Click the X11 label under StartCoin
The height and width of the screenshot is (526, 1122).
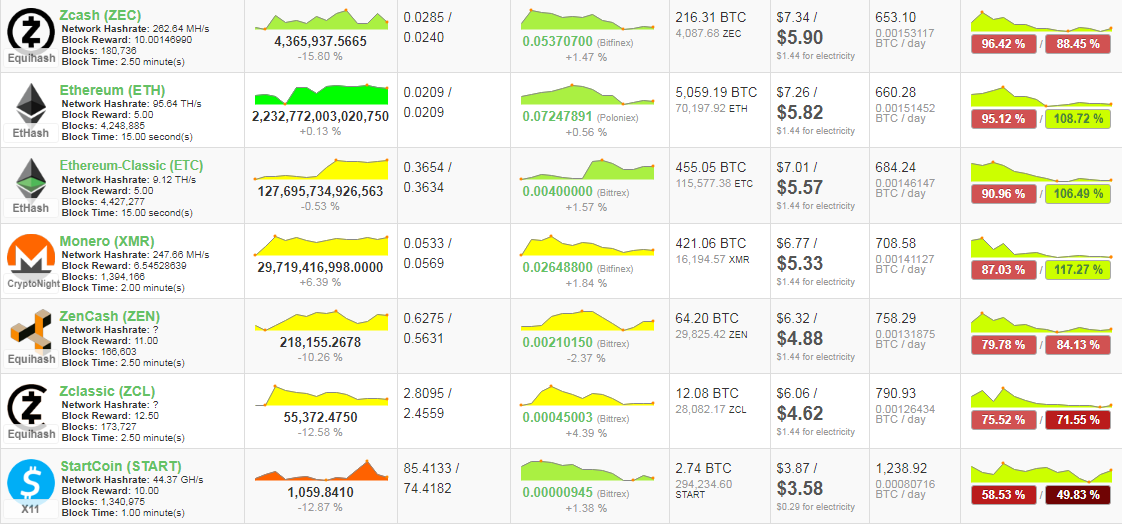pos(30,509)
